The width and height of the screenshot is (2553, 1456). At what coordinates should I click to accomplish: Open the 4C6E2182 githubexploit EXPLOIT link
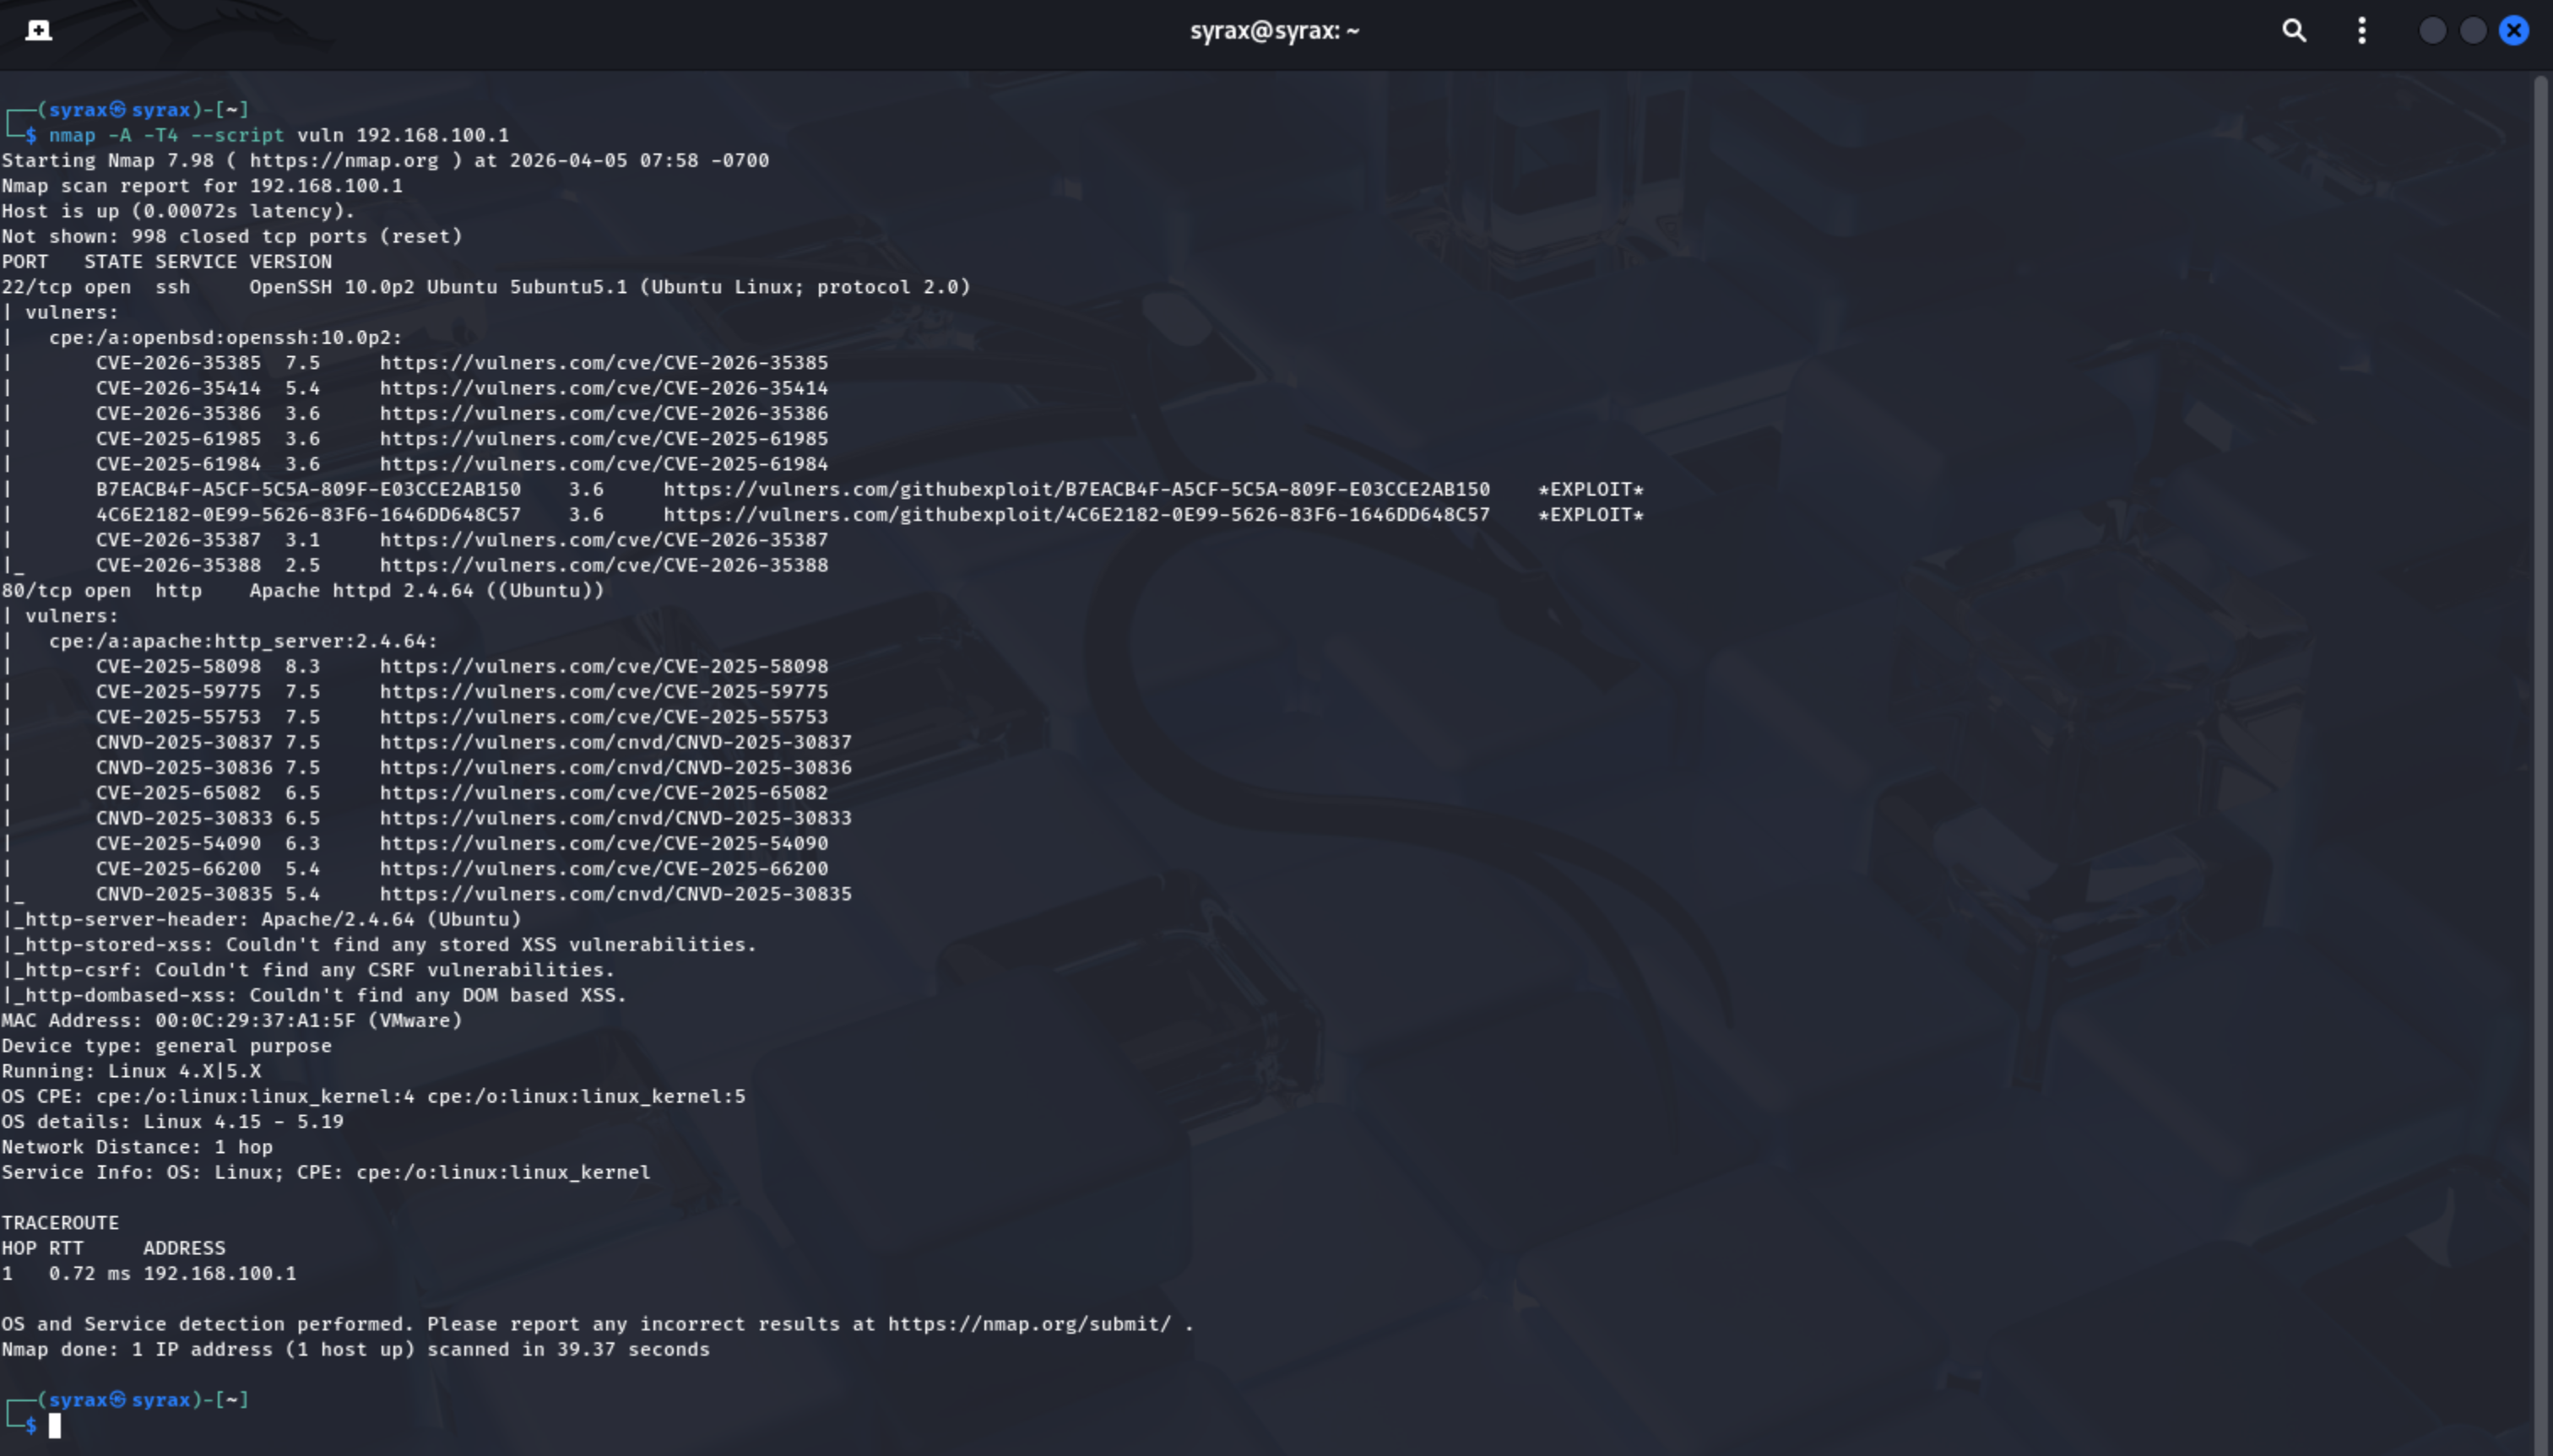pos(1077,514)
